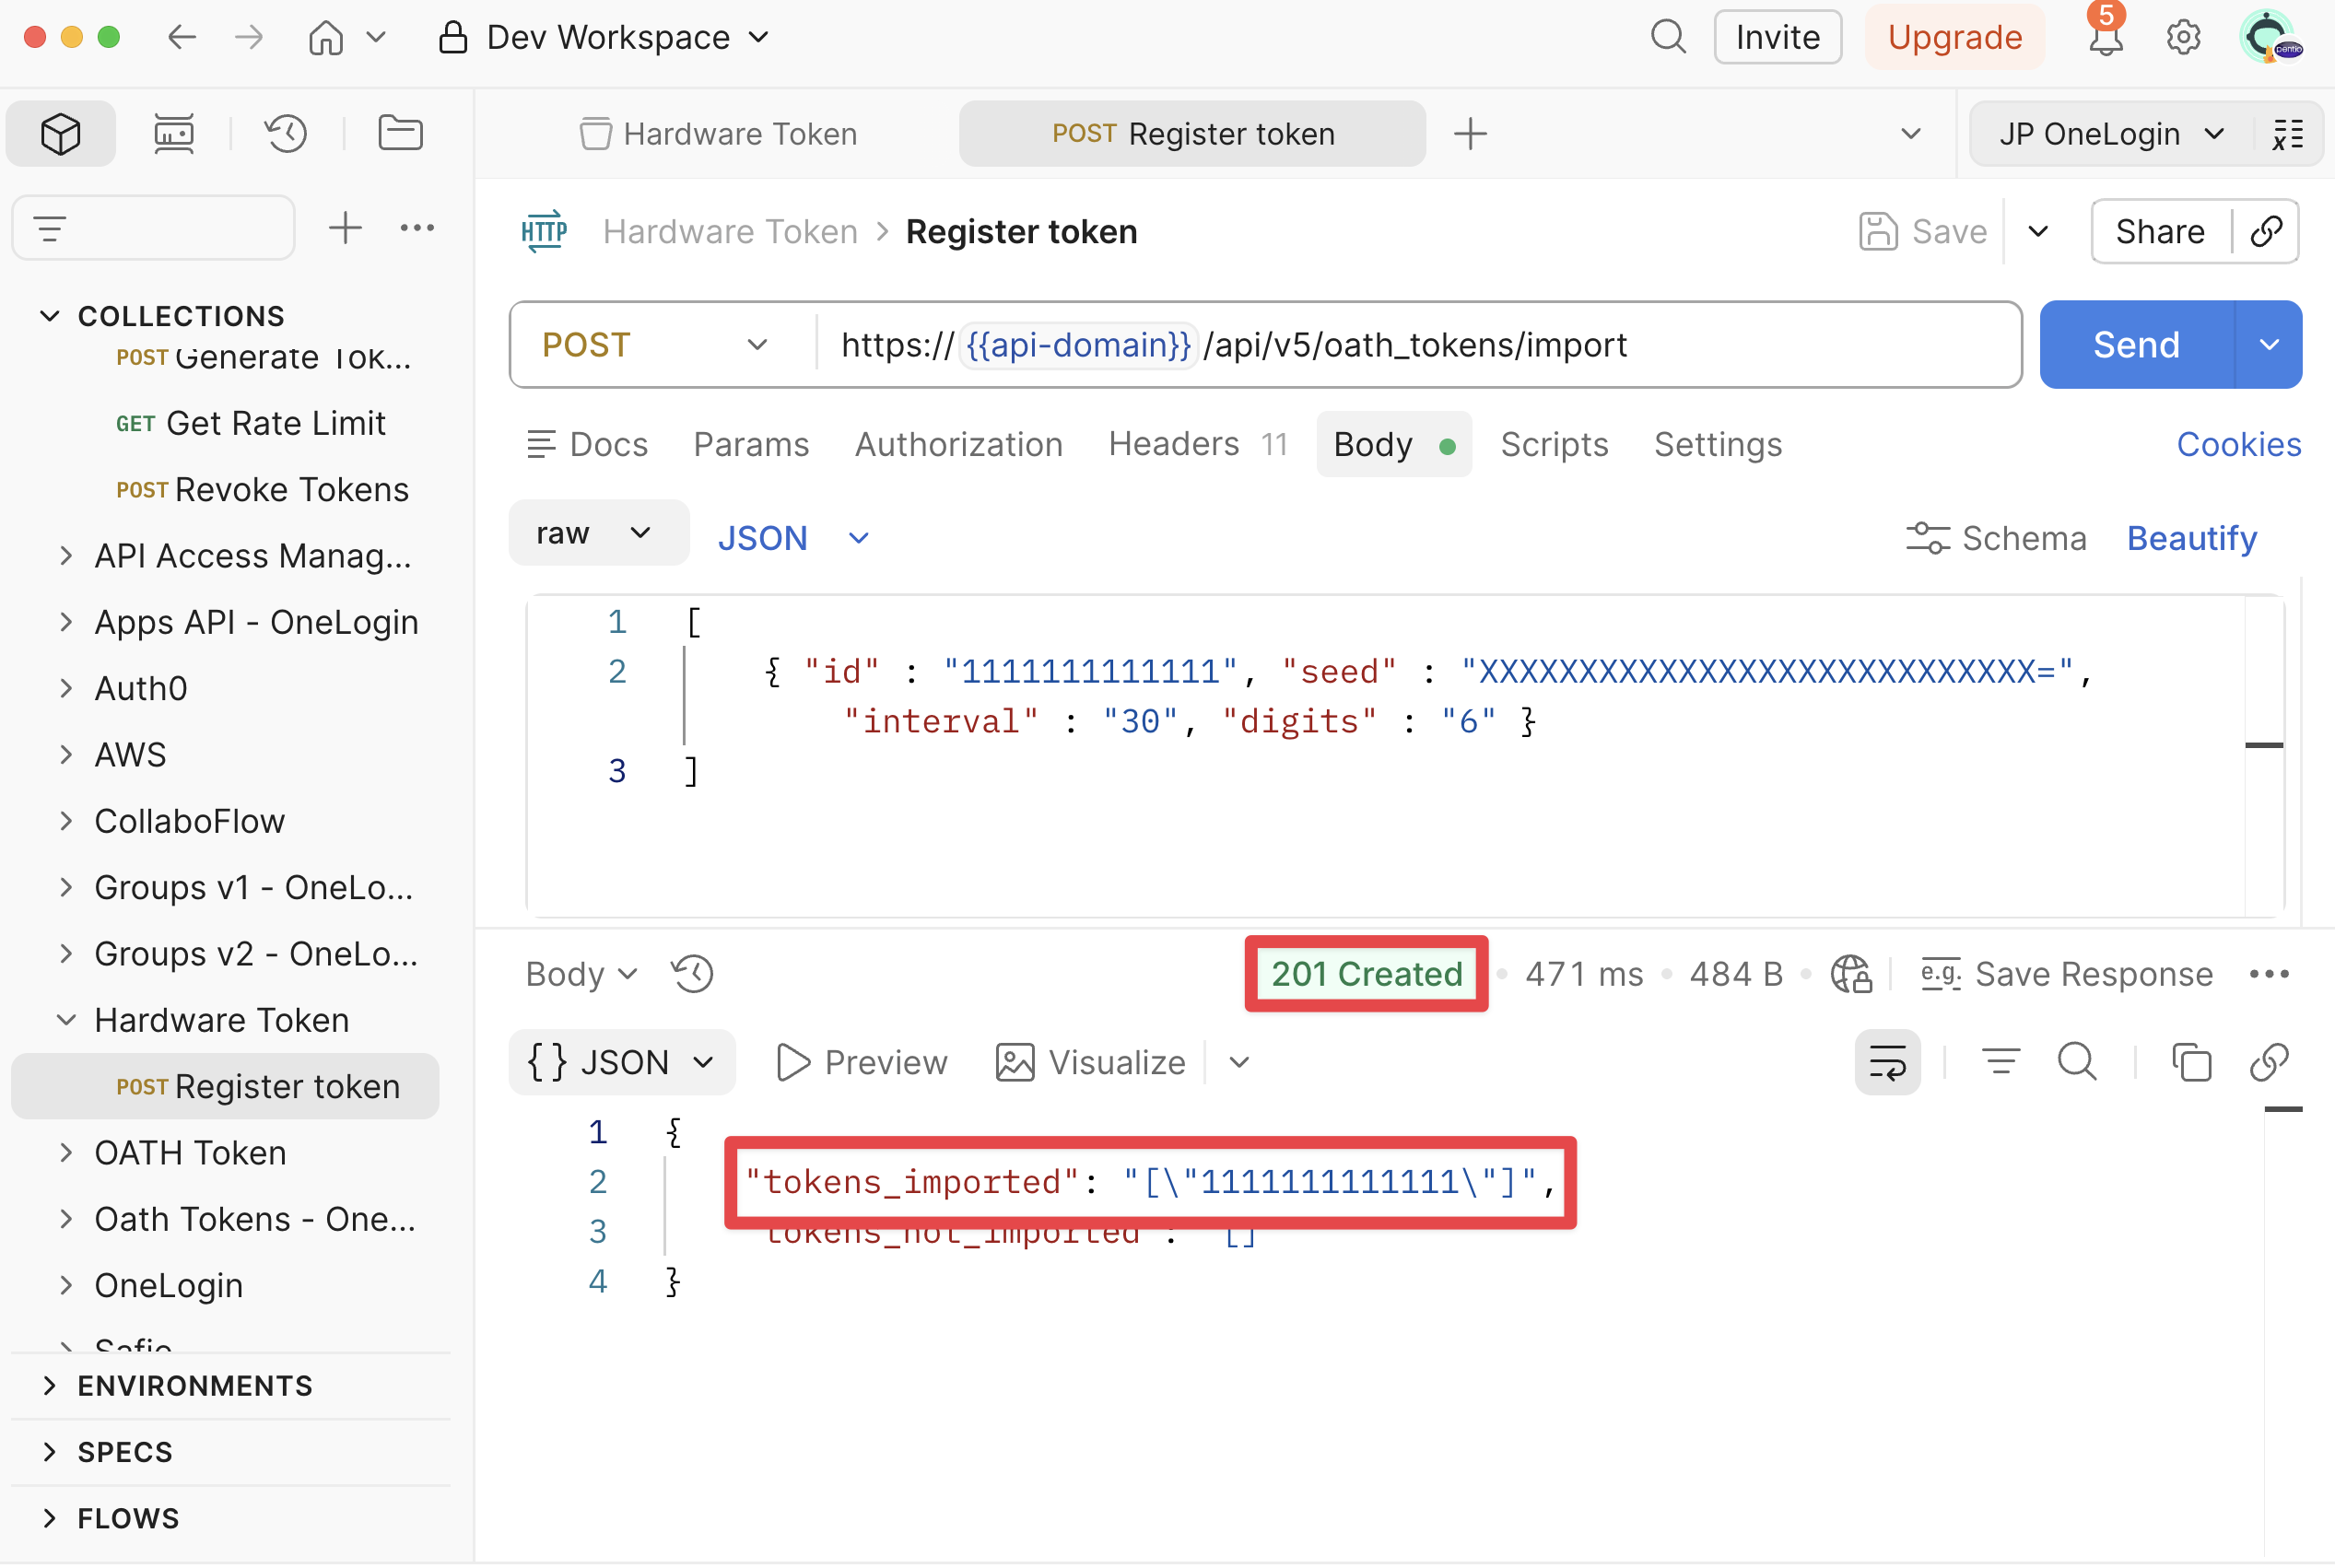Show the Environments sidebar view
Image resolution: width=2335 pixels, height=1568 pixels.
coord(174,133)
